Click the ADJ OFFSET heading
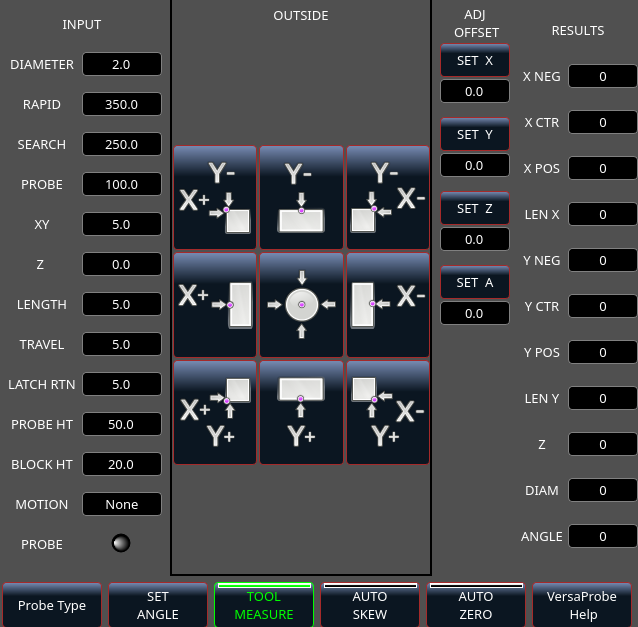 [476, 24]
